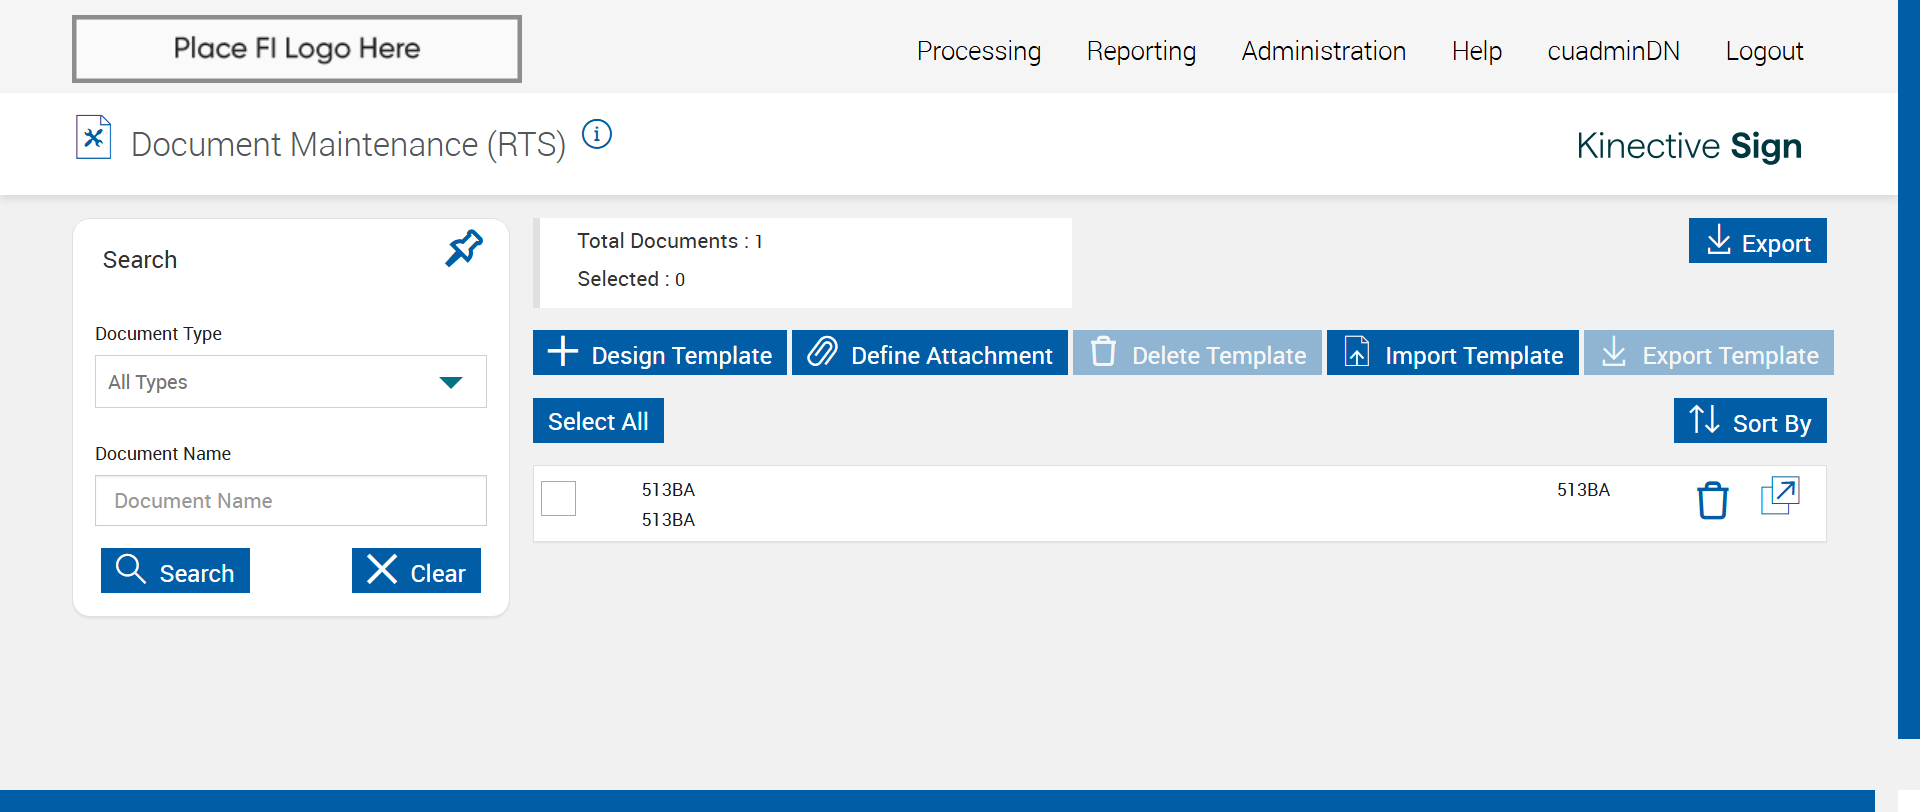The image size is (1920, 812).
Task: Click the Design Template plus button
Action: [x=660, y=353]
